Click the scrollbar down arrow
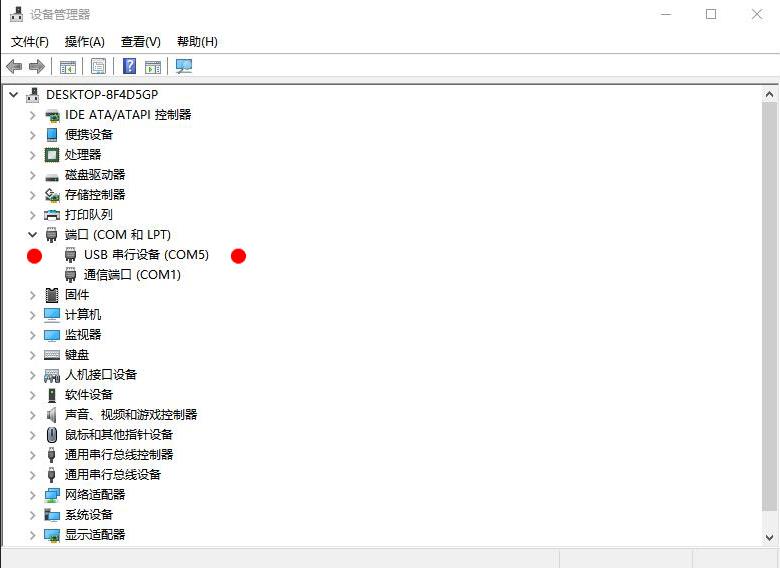The image size is (780, 568). (769, 537)
